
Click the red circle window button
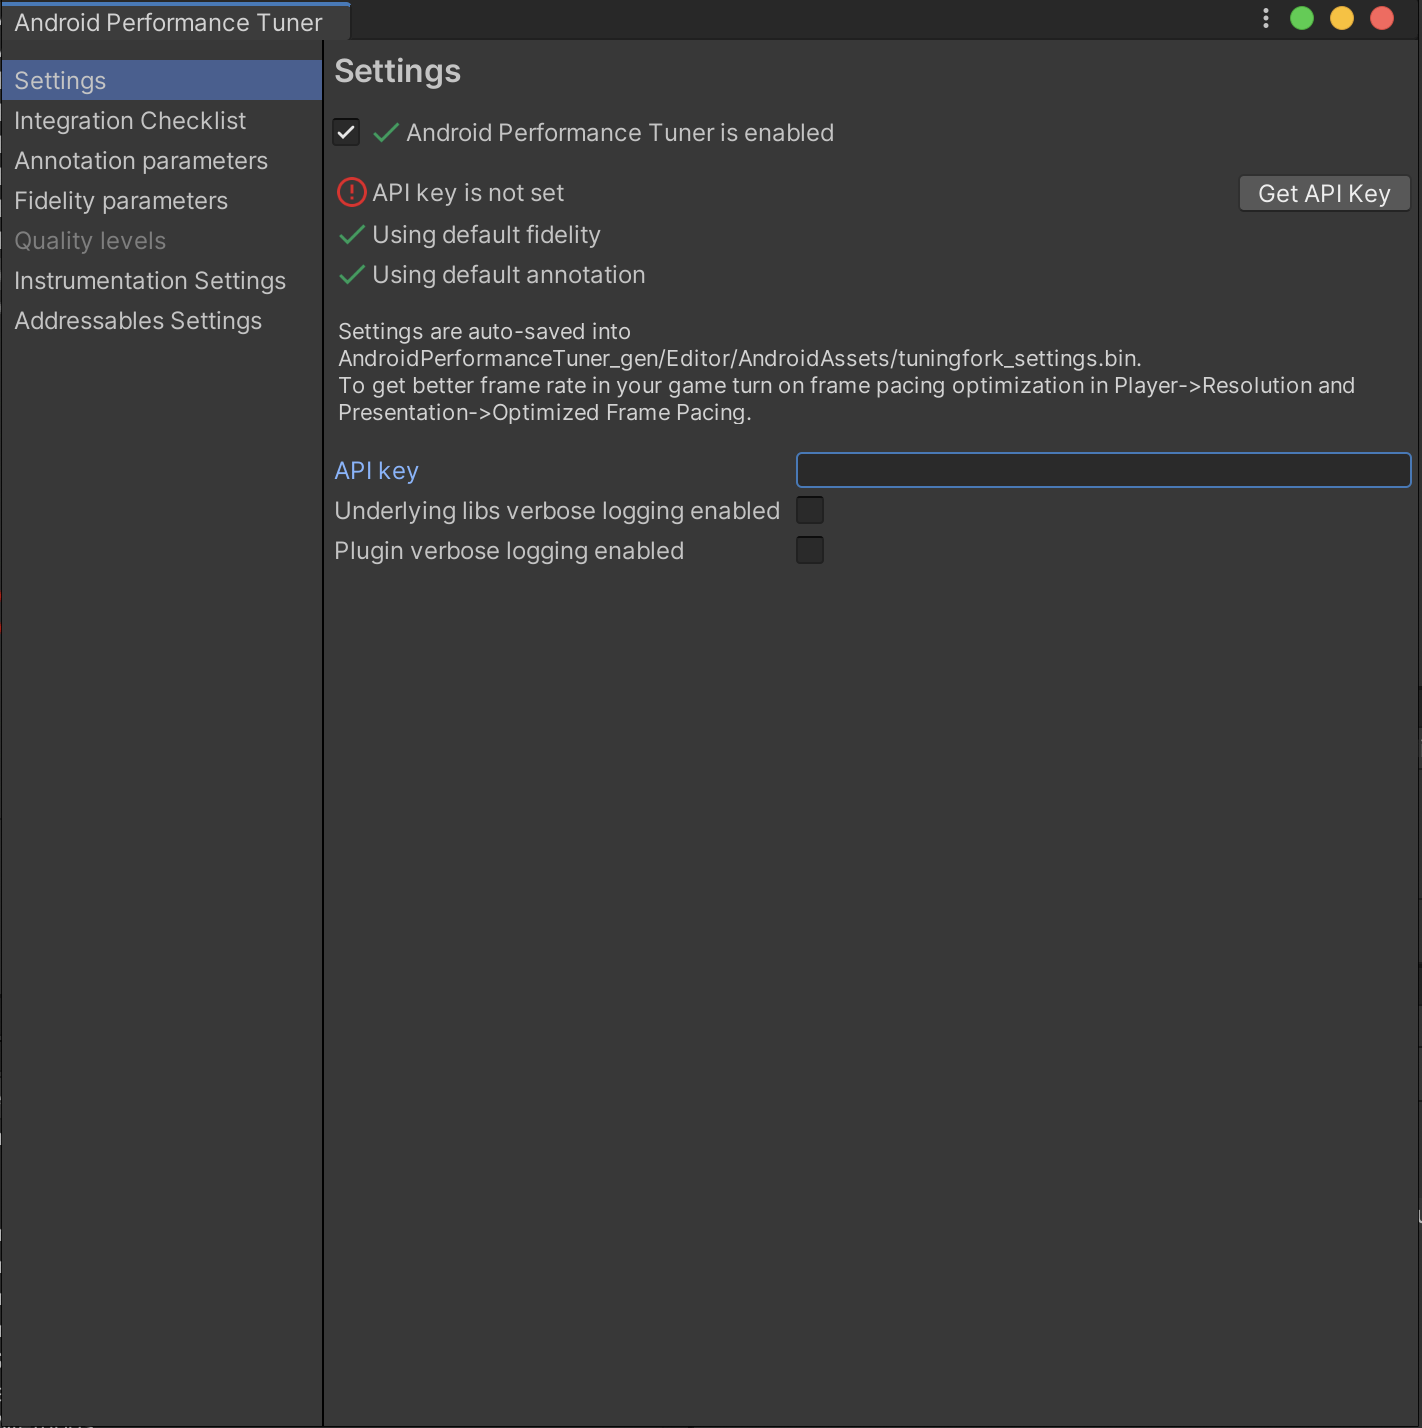pyautogui.click(x=1382, y=19)
